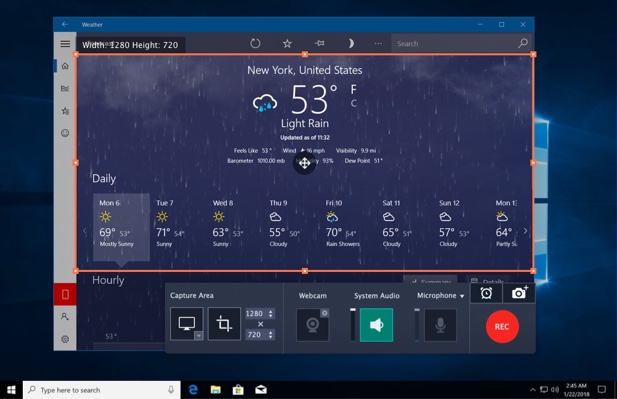Select full screen capture monitor icon
The image size is (617, 399).
pos(187,323)
